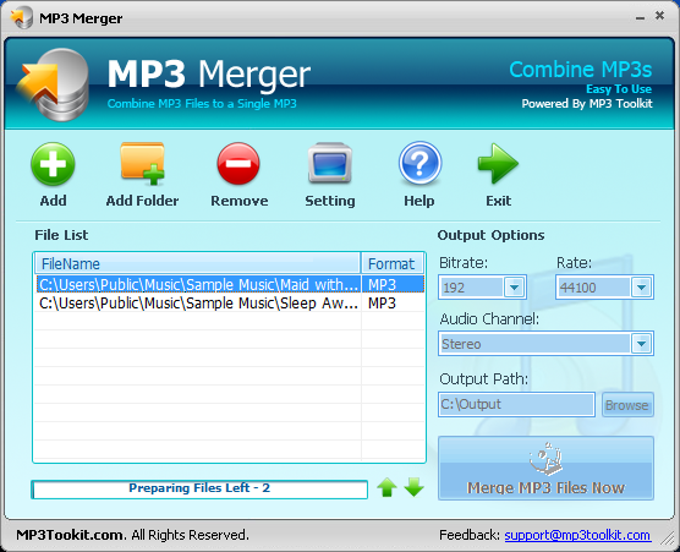Click the FileName column header
This screenshot has height=552, width=680.
198,264
